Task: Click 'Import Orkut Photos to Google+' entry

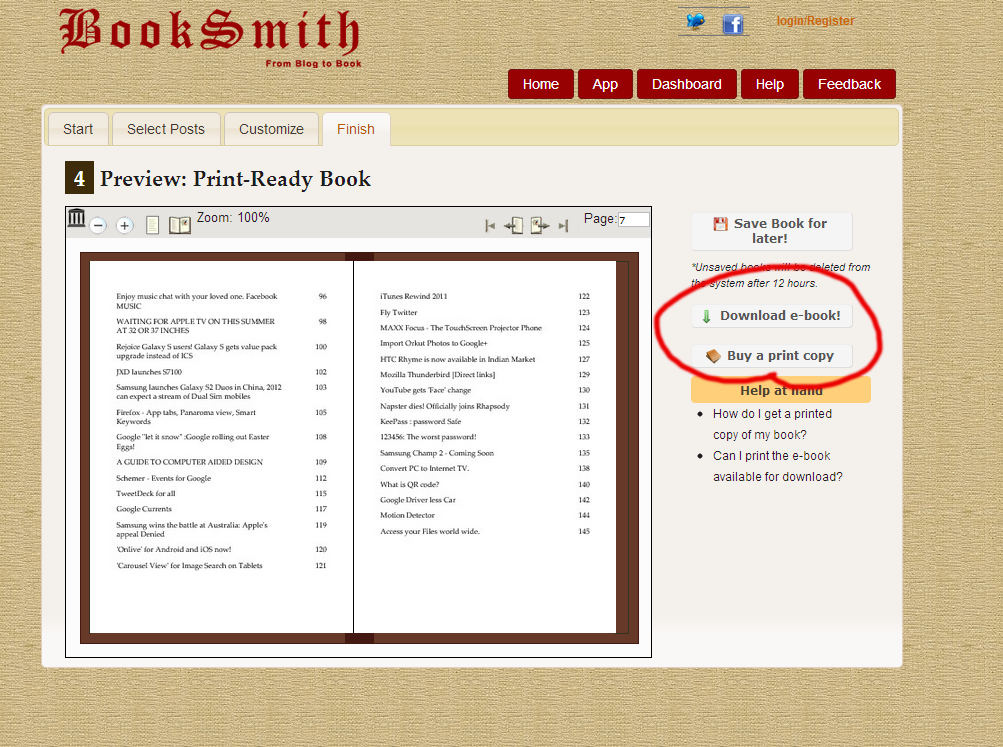Action: [433, 343]
